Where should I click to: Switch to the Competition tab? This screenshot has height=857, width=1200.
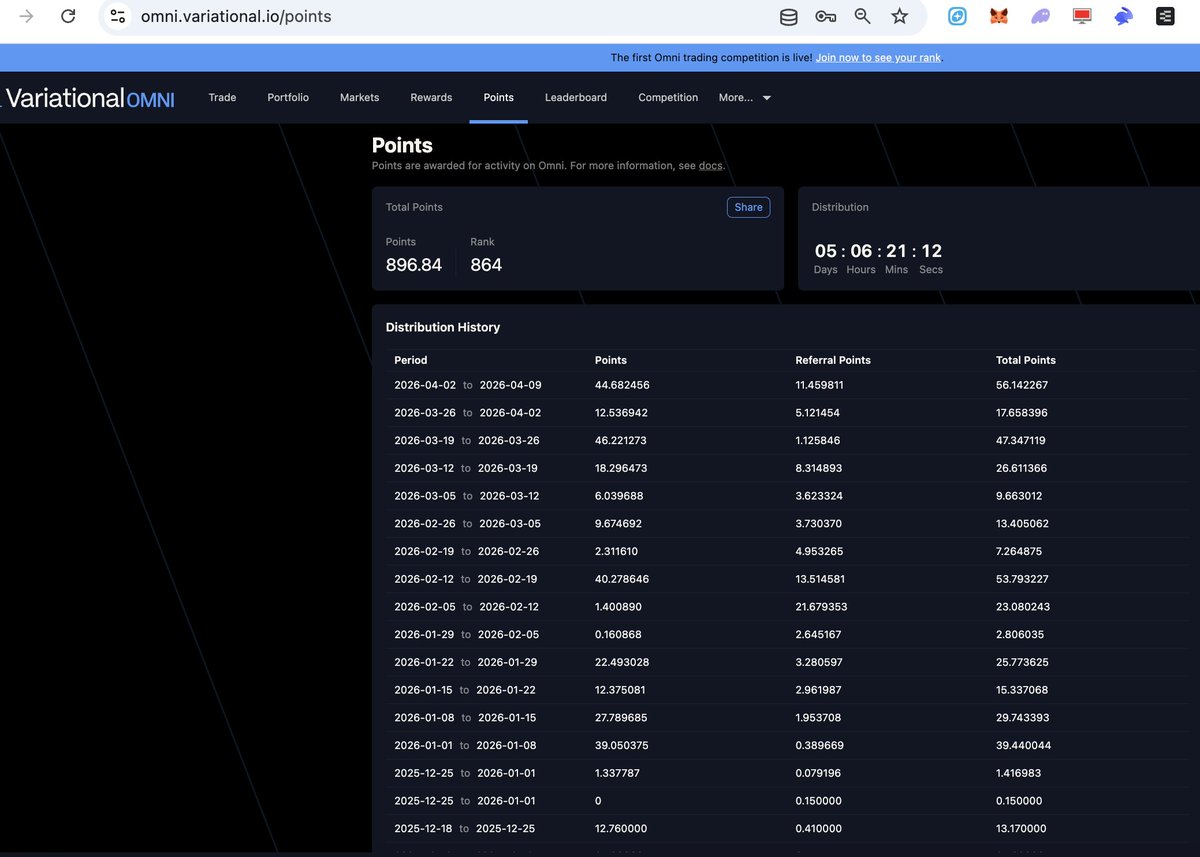click(x=668, y=97)
